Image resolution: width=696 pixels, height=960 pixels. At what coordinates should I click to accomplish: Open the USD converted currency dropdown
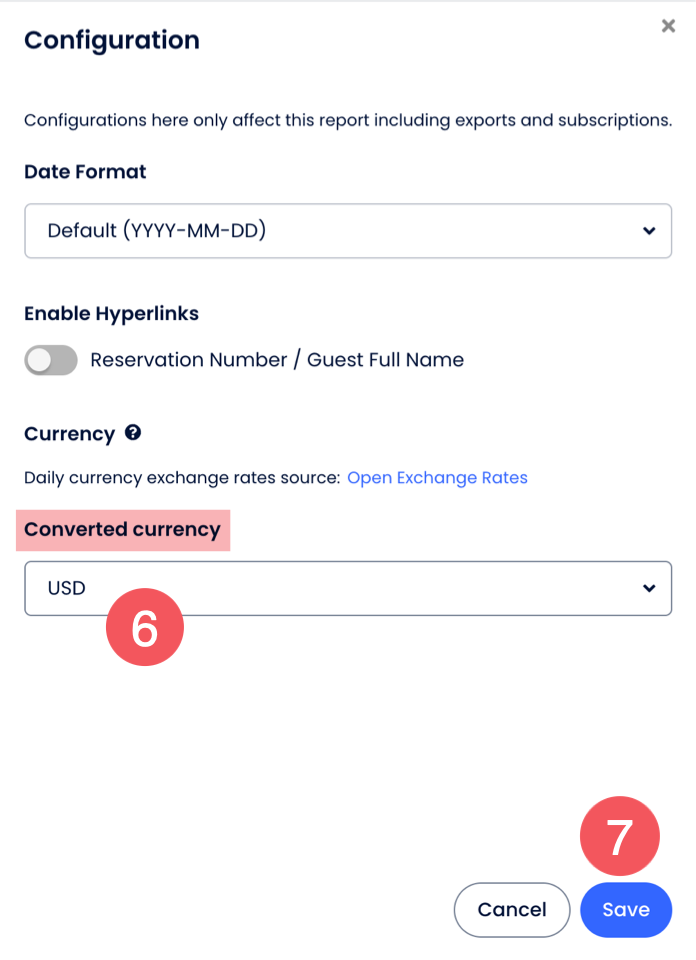click(x=347, y=588)
